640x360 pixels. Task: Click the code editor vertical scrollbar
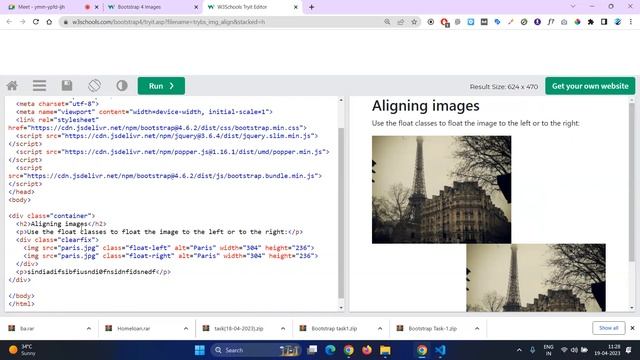[x=341, y=212]
